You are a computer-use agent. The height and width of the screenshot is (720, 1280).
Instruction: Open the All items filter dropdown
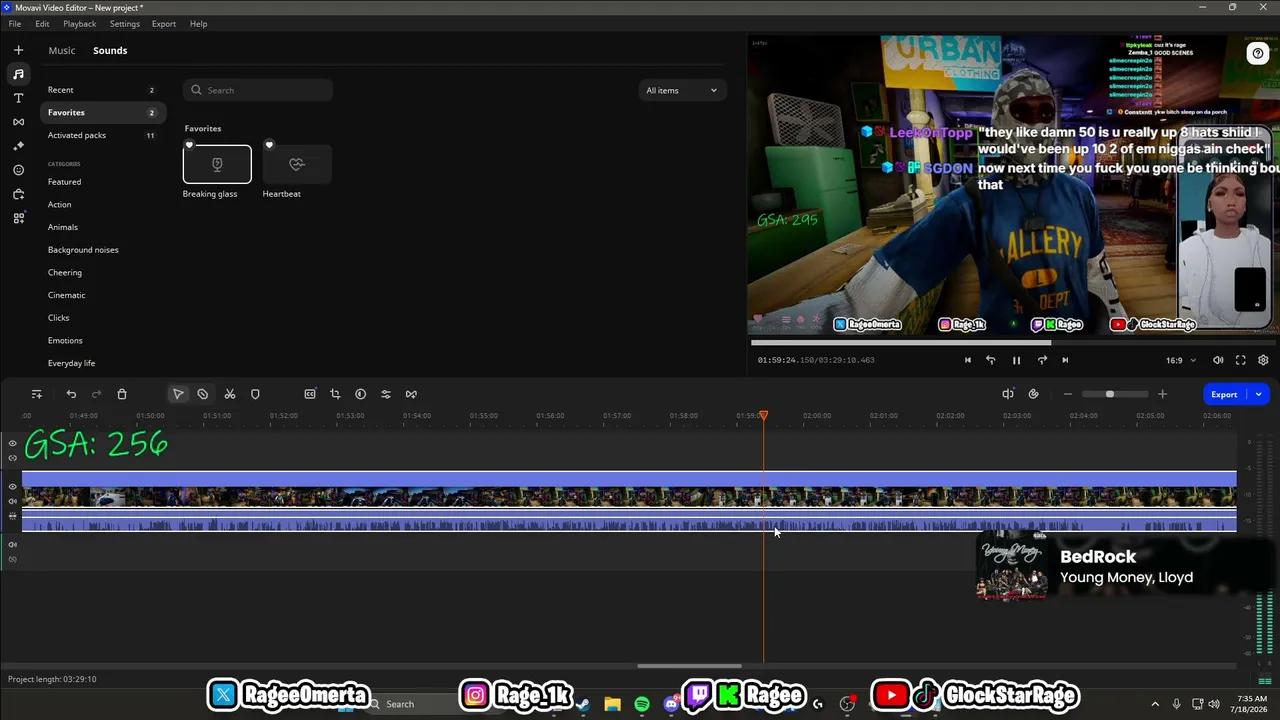click(681, 90)
